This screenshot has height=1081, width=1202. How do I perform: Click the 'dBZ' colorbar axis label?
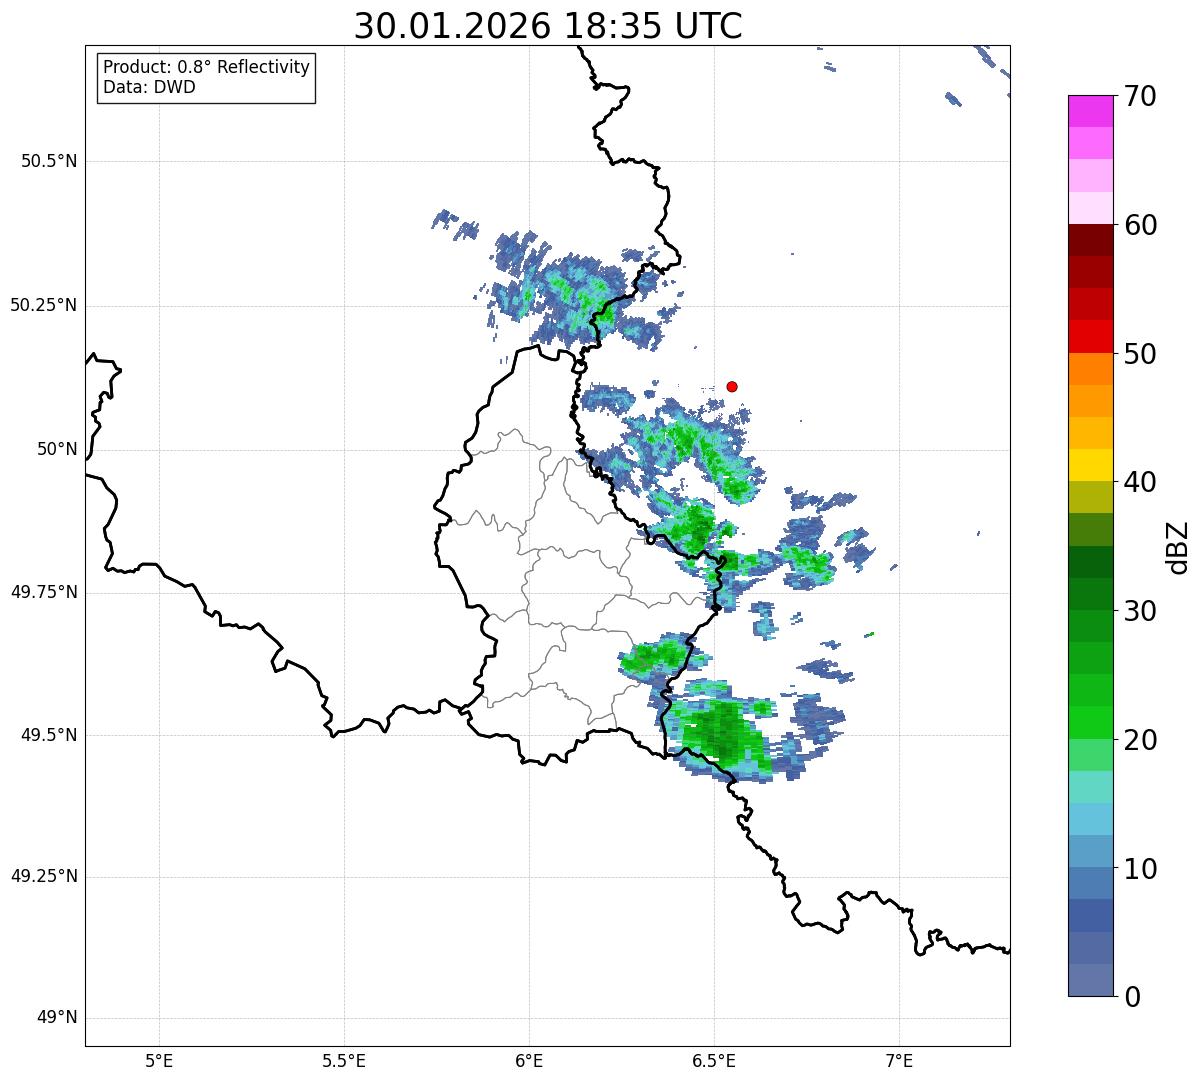1179,547
